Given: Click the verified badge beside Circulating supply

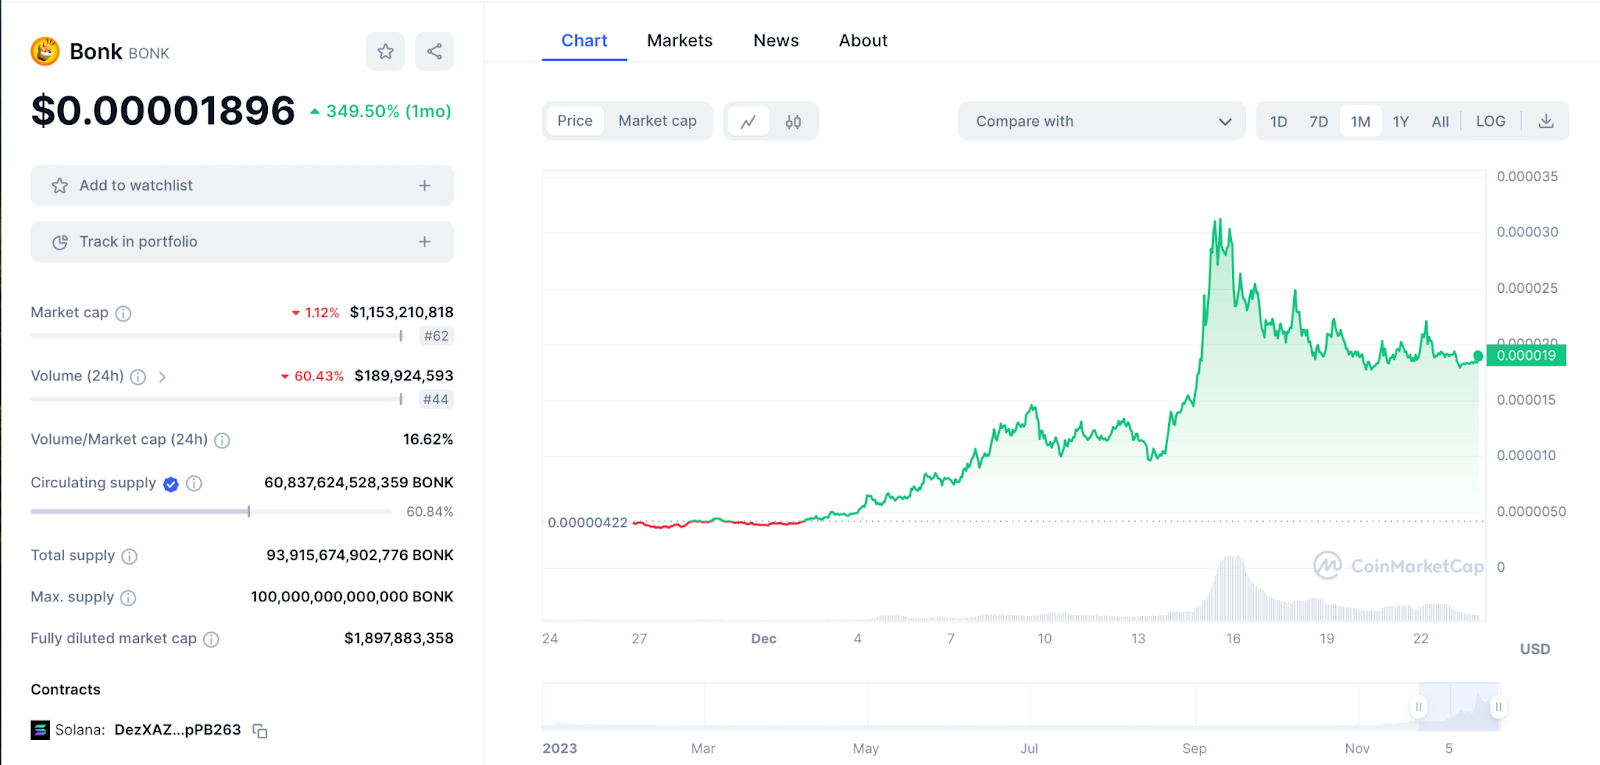Looking at the screenshot, I should pos(171,484).
